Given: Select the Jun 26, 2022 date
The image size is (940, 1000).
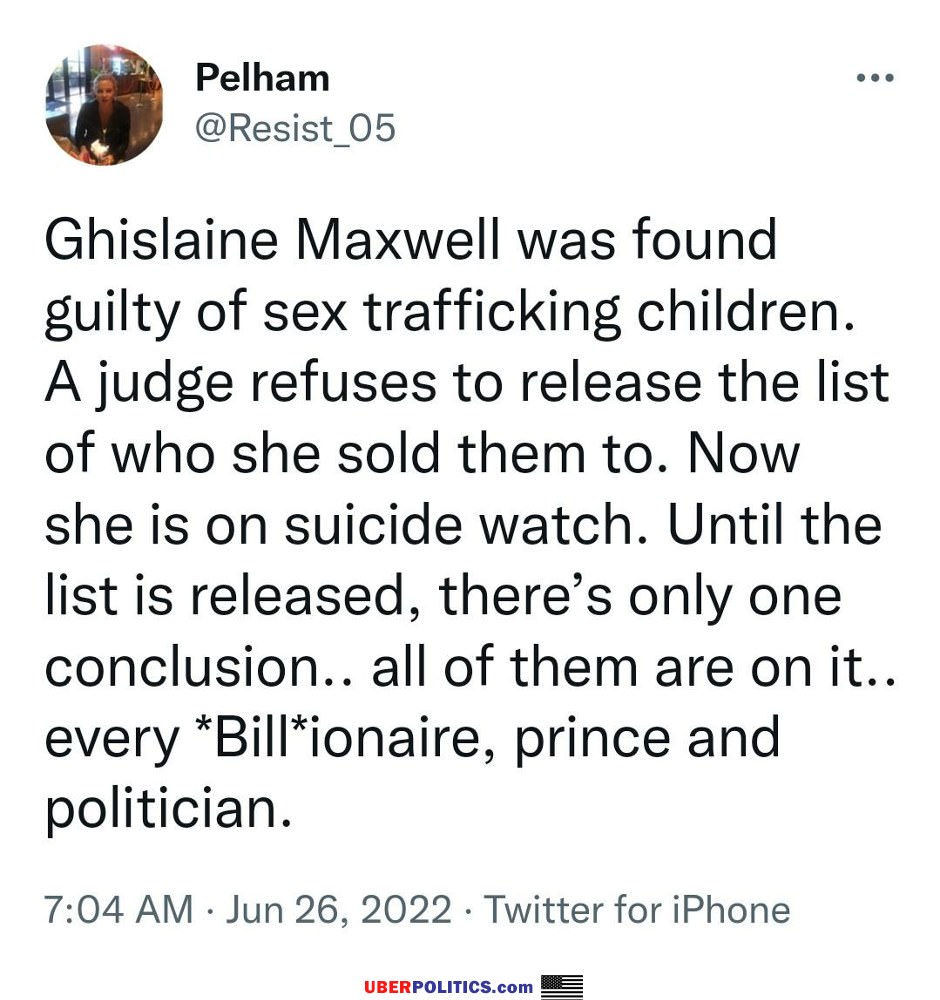Looking at the screenshot, I should (x=339, y=910).
